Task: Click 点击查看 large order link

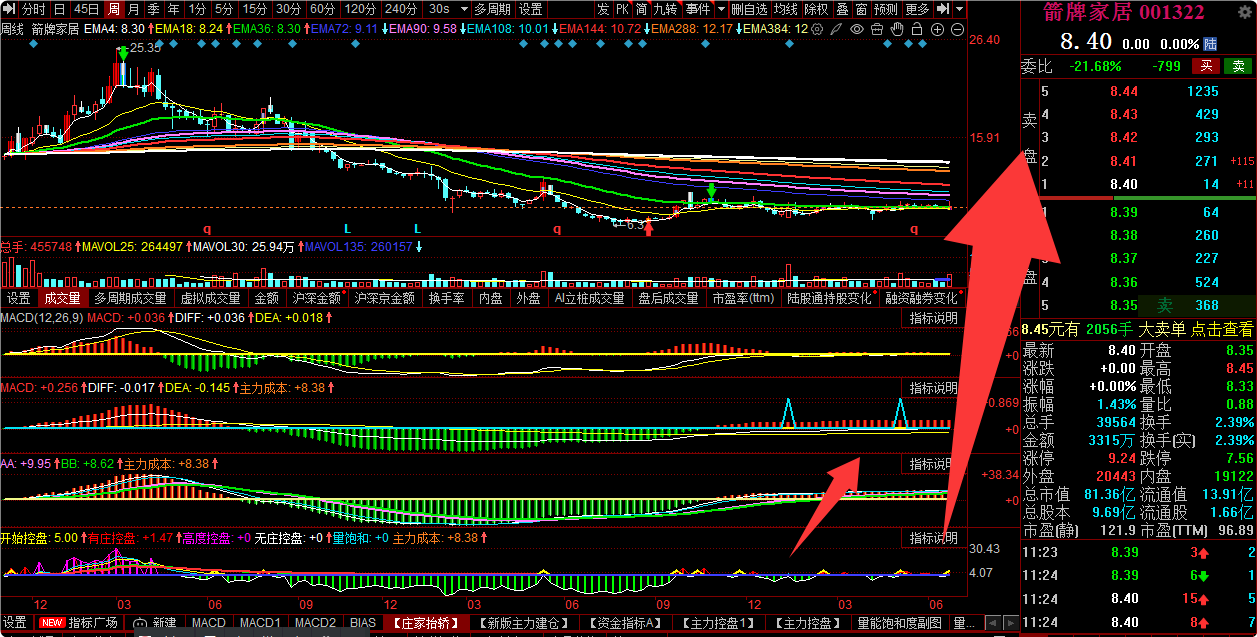Action: 1222,329
